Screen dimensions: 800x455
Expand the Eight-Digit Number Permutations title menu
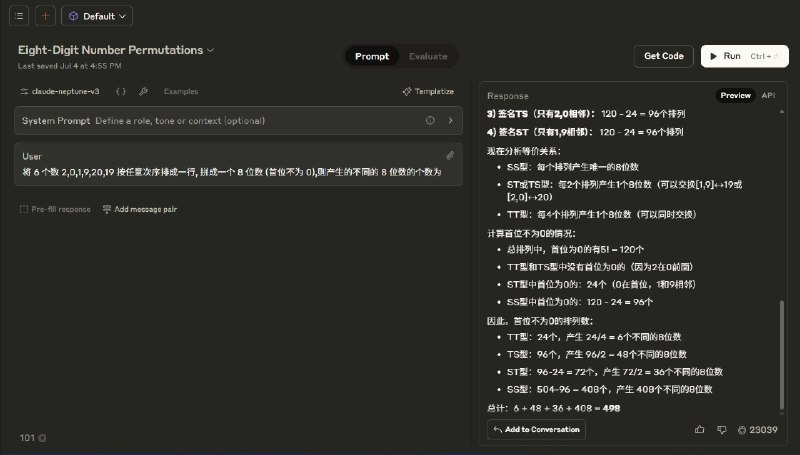tap(210, 50)
